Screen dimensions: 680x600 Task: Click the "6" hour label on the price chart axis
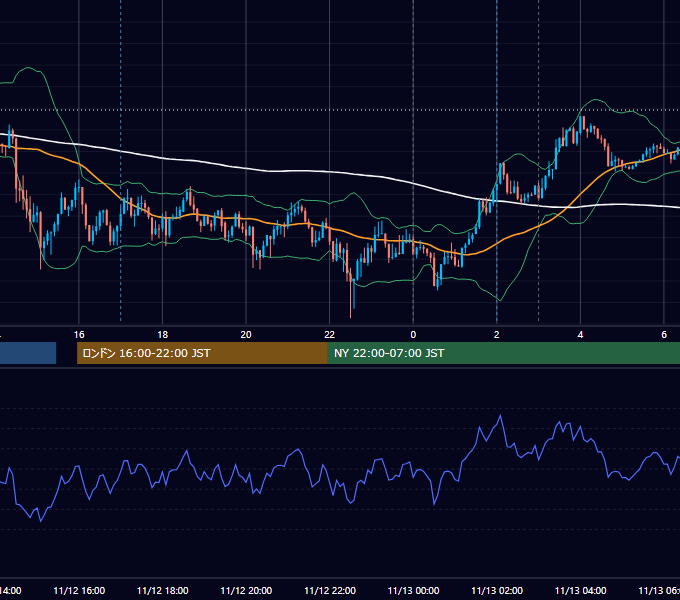[x=664, y=335]
